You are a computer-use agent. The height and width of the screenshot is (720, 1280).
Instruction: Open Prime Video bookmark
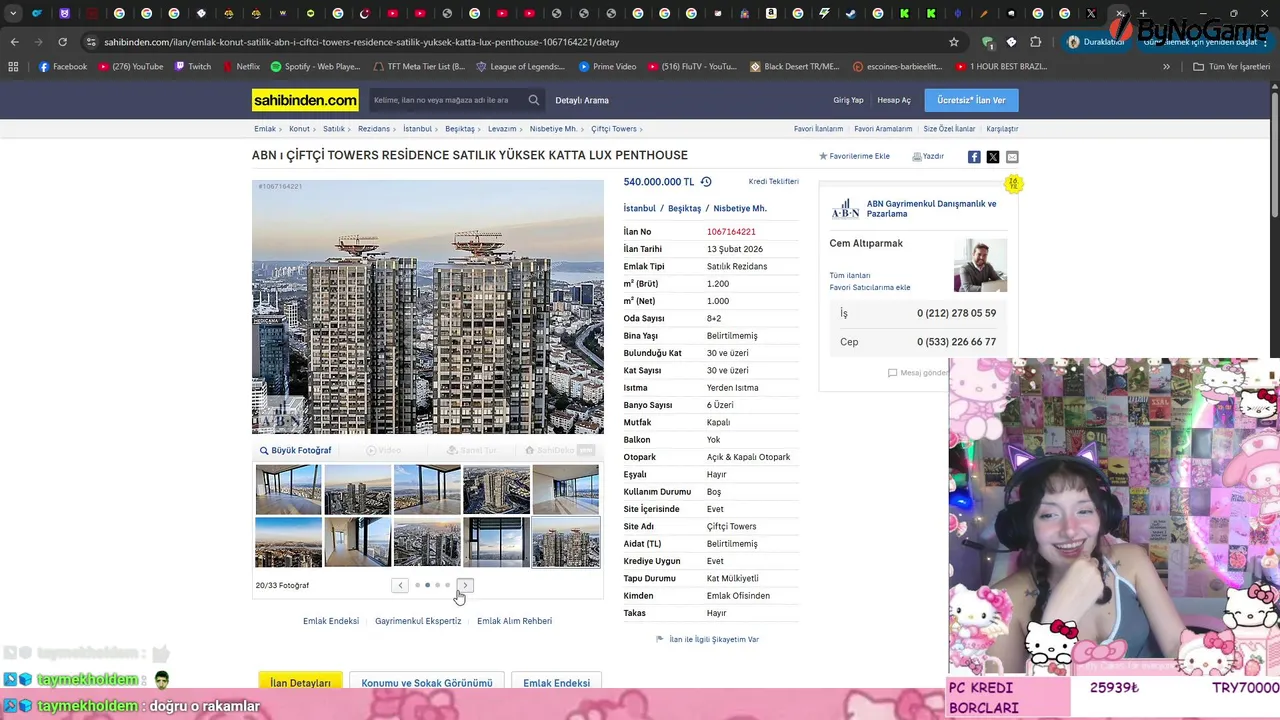(x=607, y=67)
